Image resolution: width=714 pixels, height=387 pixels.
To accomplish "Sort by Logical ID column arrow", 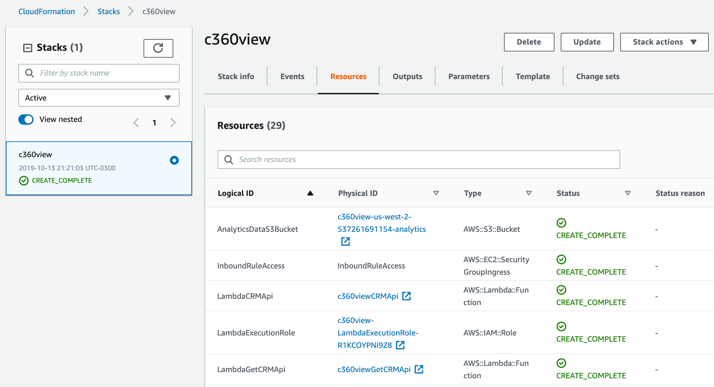I will [310, 193].
